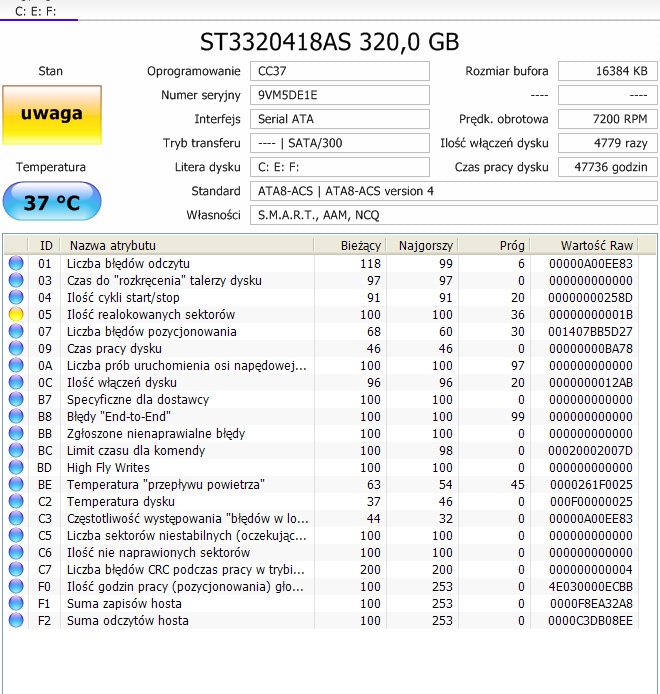The width and height of the screenshot is (660, 694).
Task: Sort by 'Wartość Raw' column header
Action: coord(584,245)
